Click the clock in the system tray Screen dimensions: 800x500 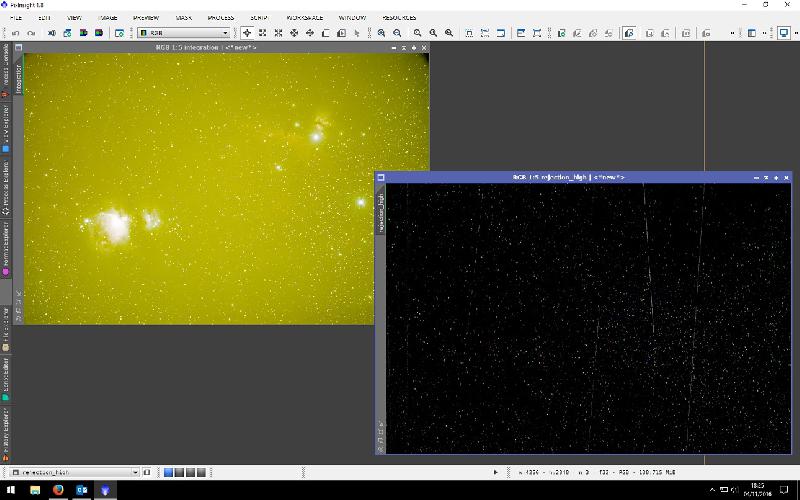click(757, 490)
